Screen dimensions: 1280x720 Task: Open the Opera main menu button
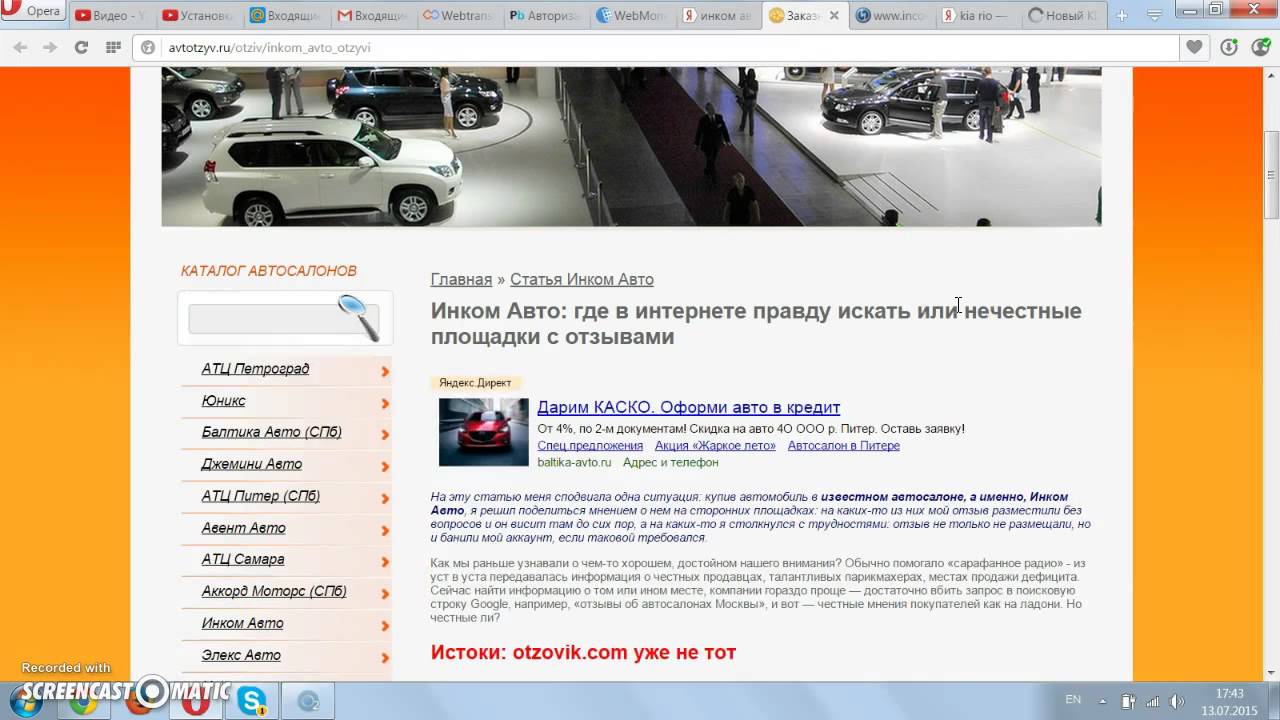coord(33,12)
